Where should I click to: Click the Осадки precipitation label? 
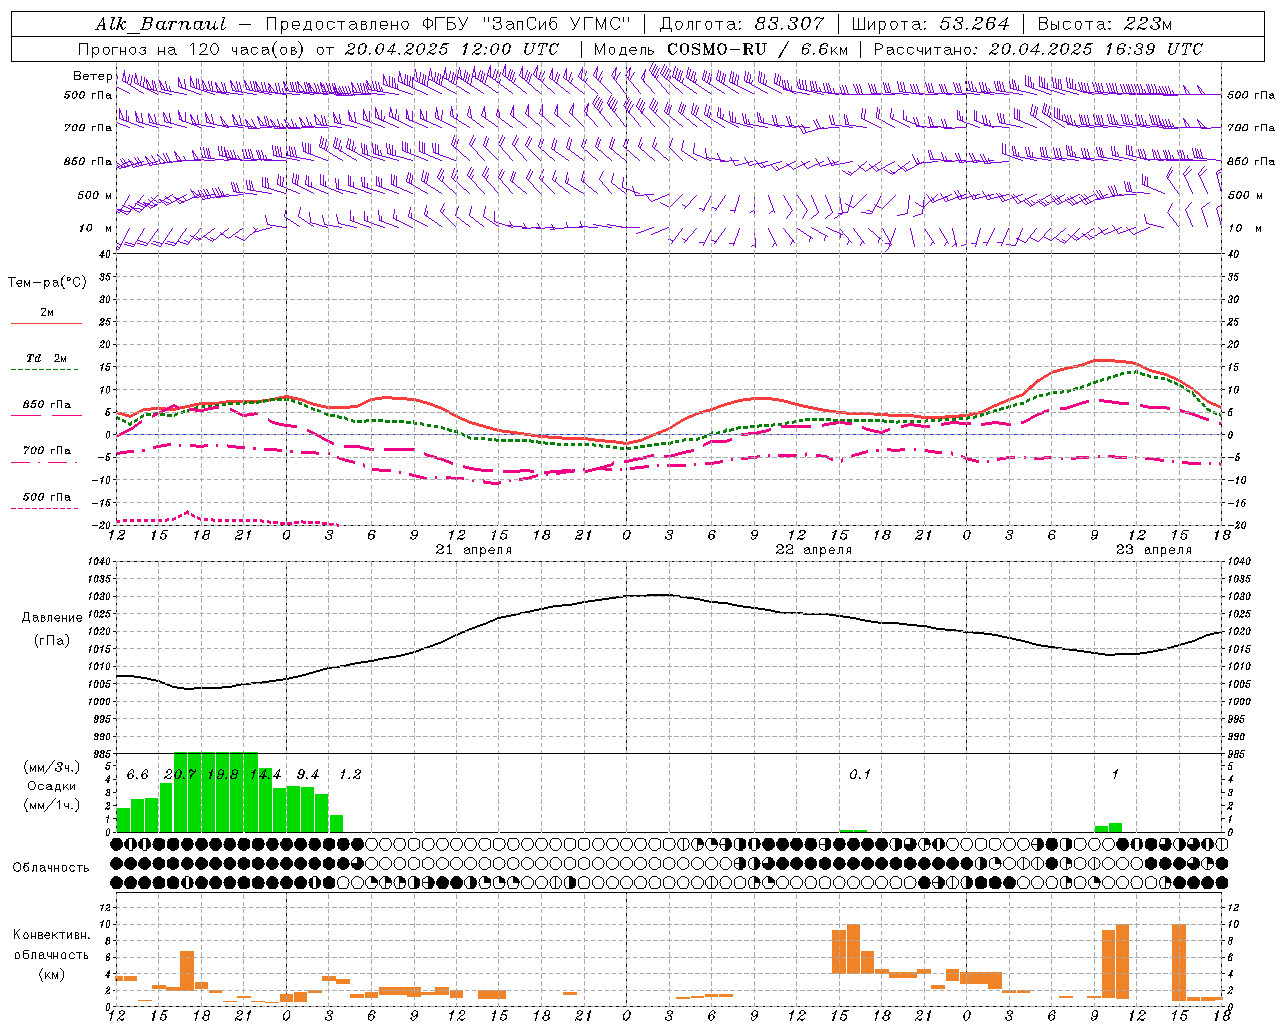(x=51, y=786)
